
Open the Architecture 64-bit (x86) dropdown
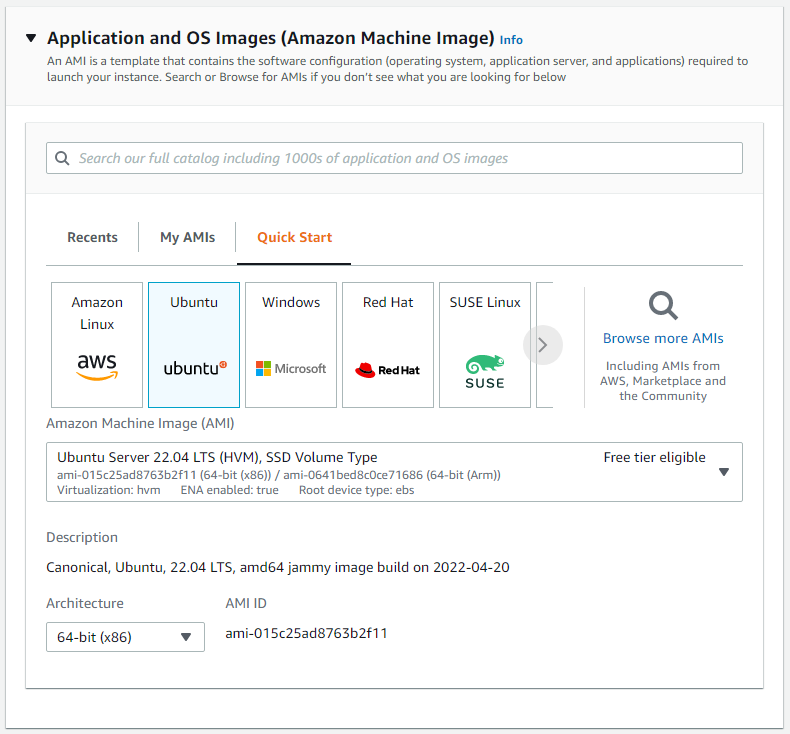point(125,637)
